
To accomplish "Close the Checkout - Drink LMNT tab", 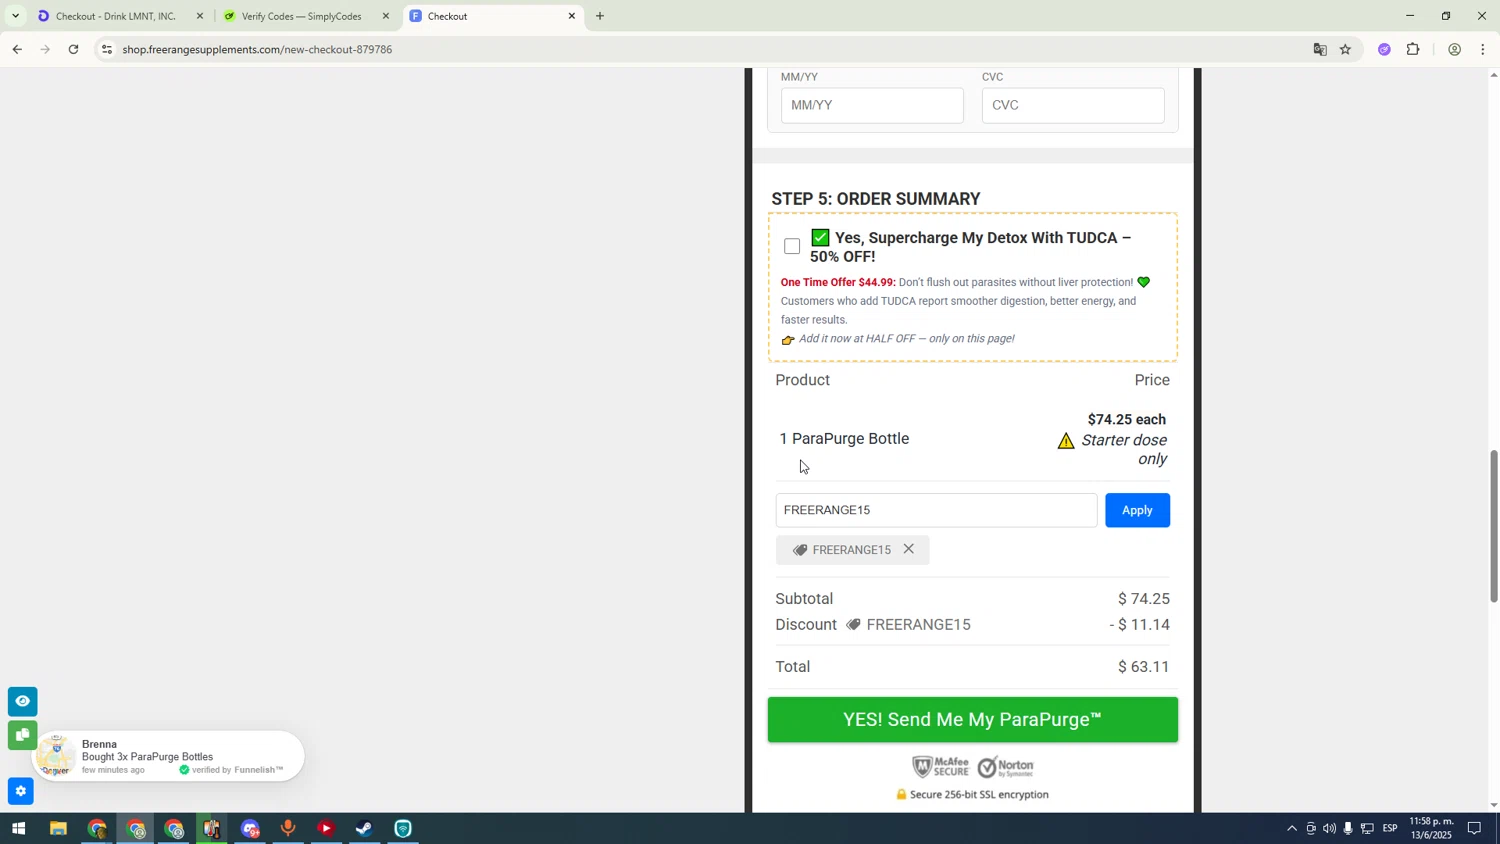I will 200,16.
